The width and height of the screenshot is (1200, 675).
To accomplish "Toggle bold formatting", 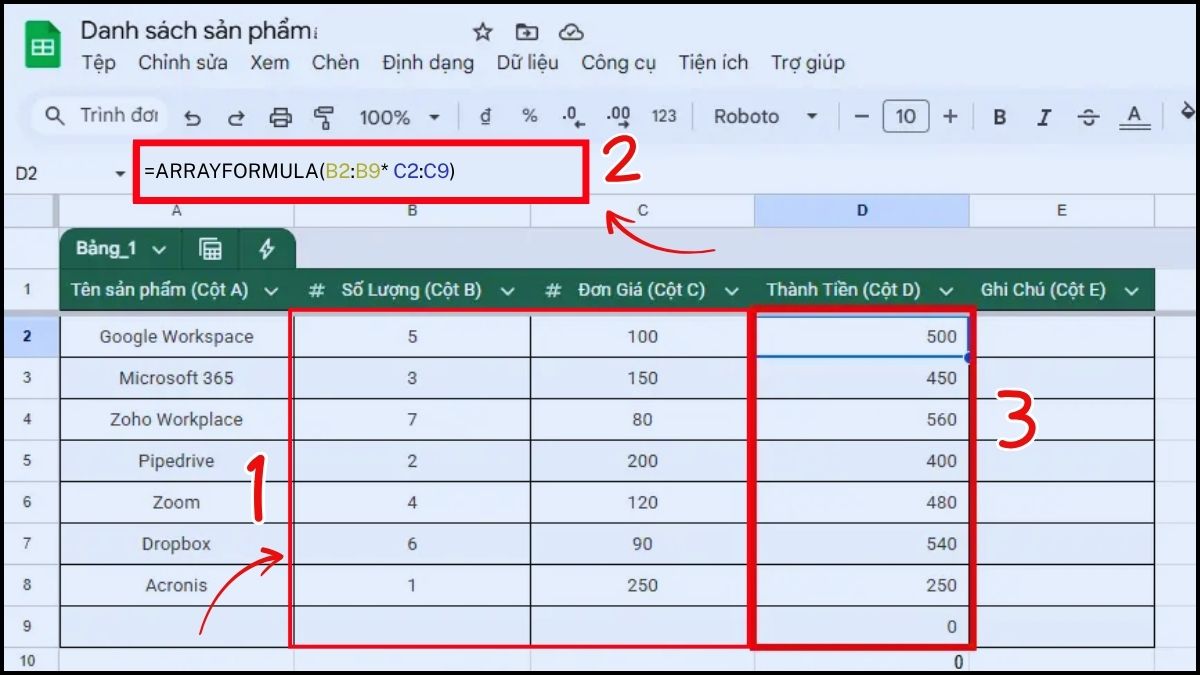I will coord(998,116).
